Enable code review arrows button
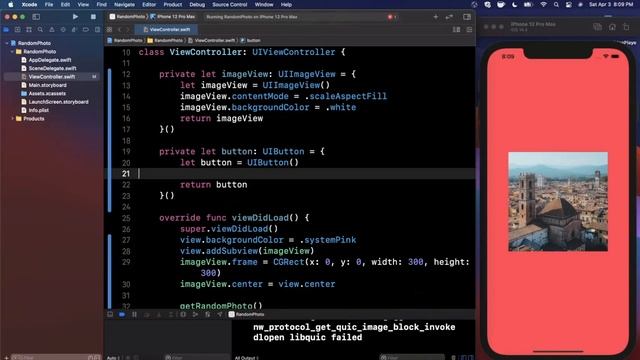 [x=449, y=17]
